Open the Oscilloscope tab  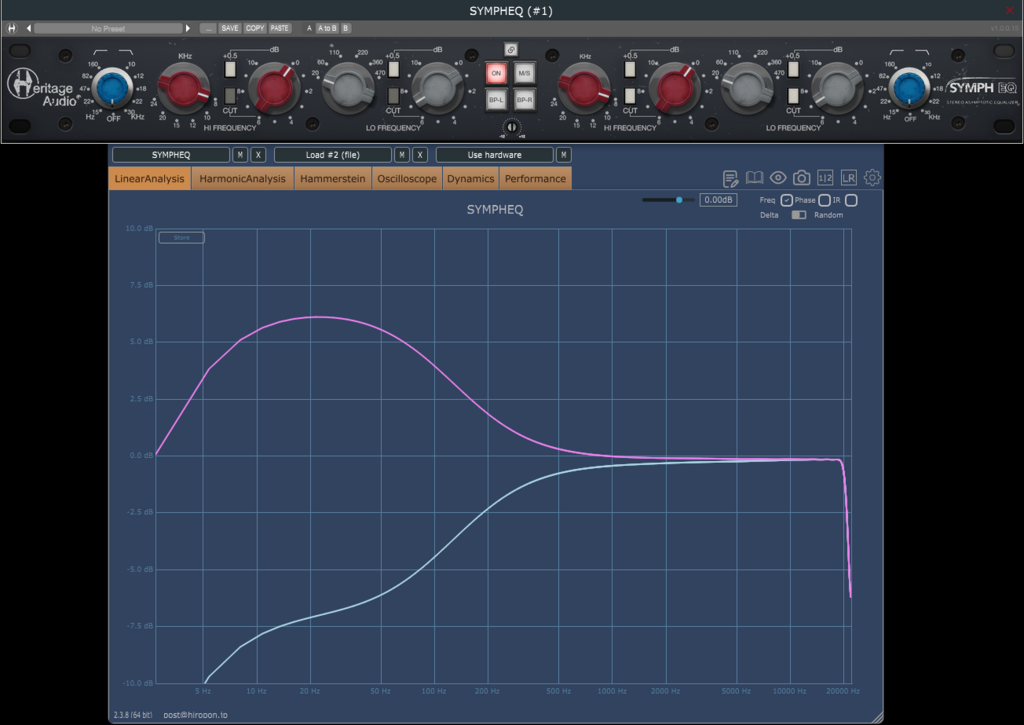(x=407, y=178)
